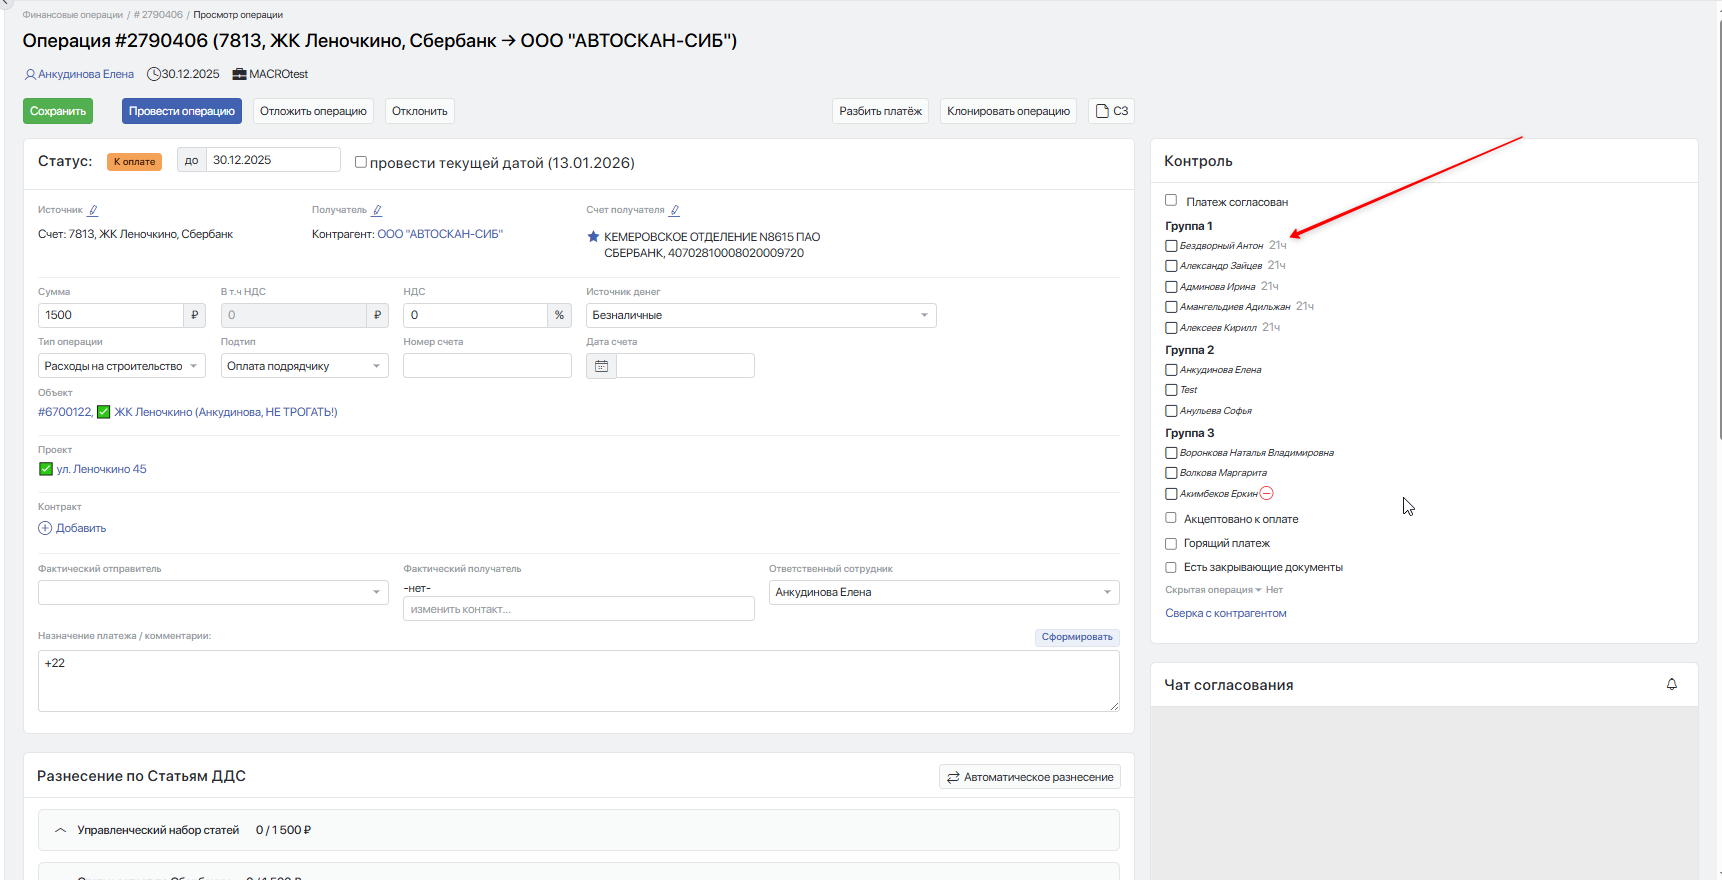Open breadcrumb link #2790406
This screenshot has height=880, width=1722.
(x=159, y=15)
